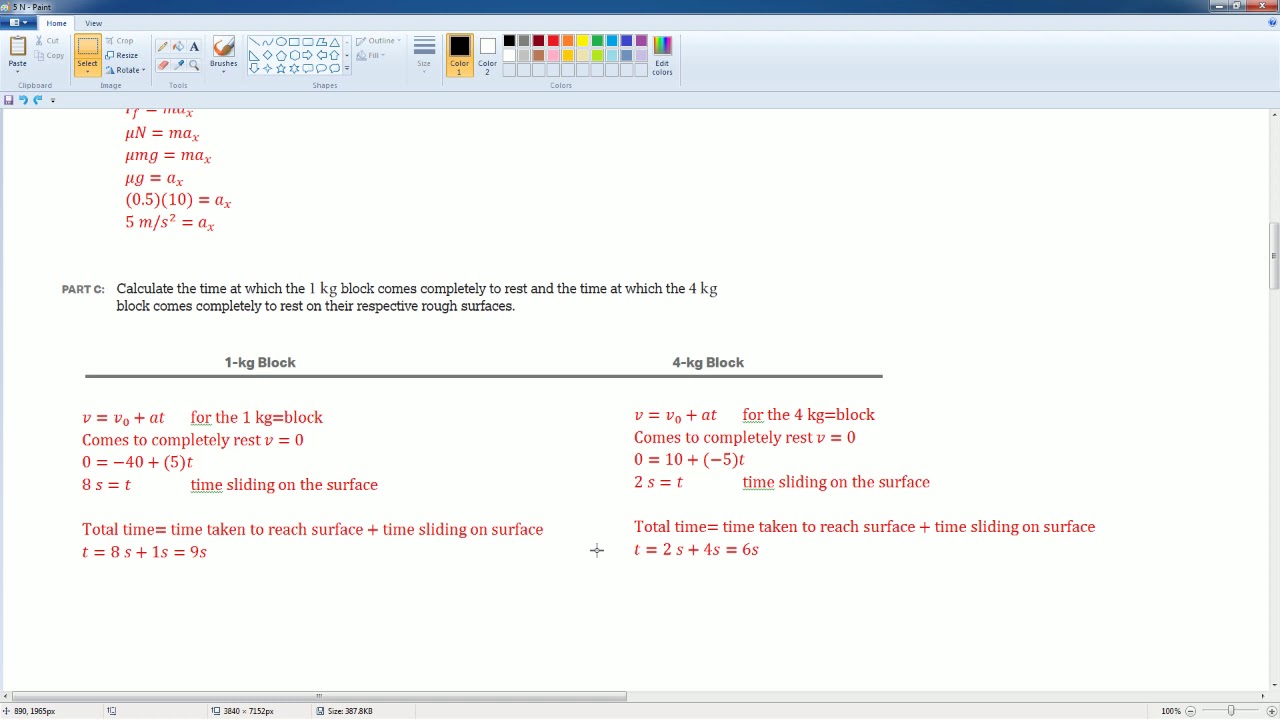This screenshot has width=1280, height=720.
Task: Pick the pink color swatch
Action: point(553,55)
